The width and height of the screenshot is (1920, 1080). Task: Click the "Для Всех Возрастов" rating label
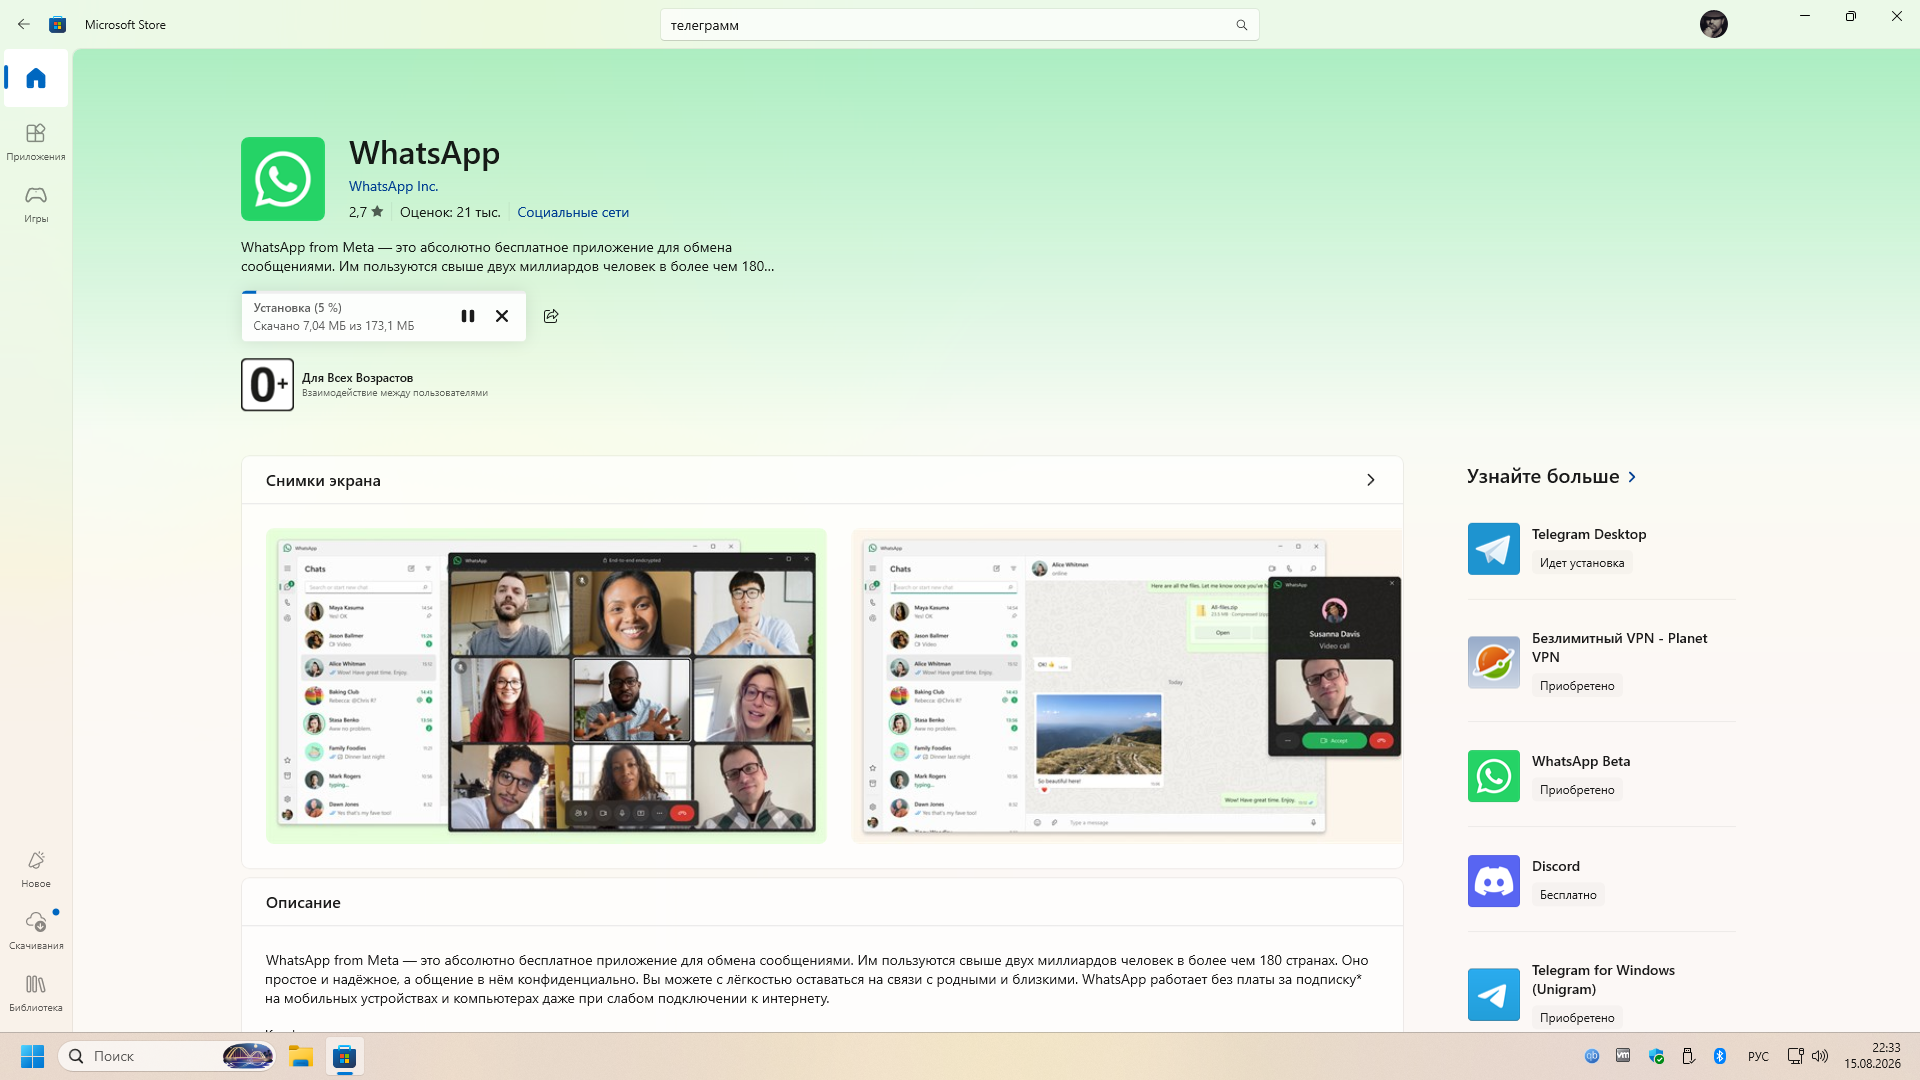(357, 378)
